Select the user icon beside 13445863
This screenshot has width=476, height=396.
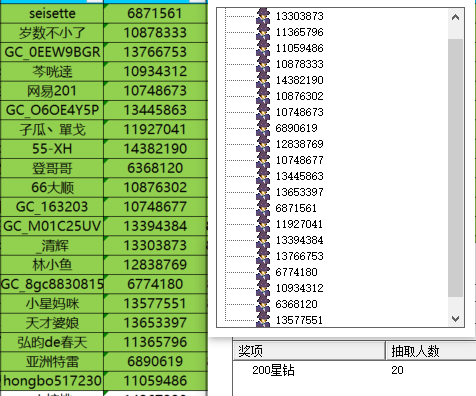click(x=263, y=176)
